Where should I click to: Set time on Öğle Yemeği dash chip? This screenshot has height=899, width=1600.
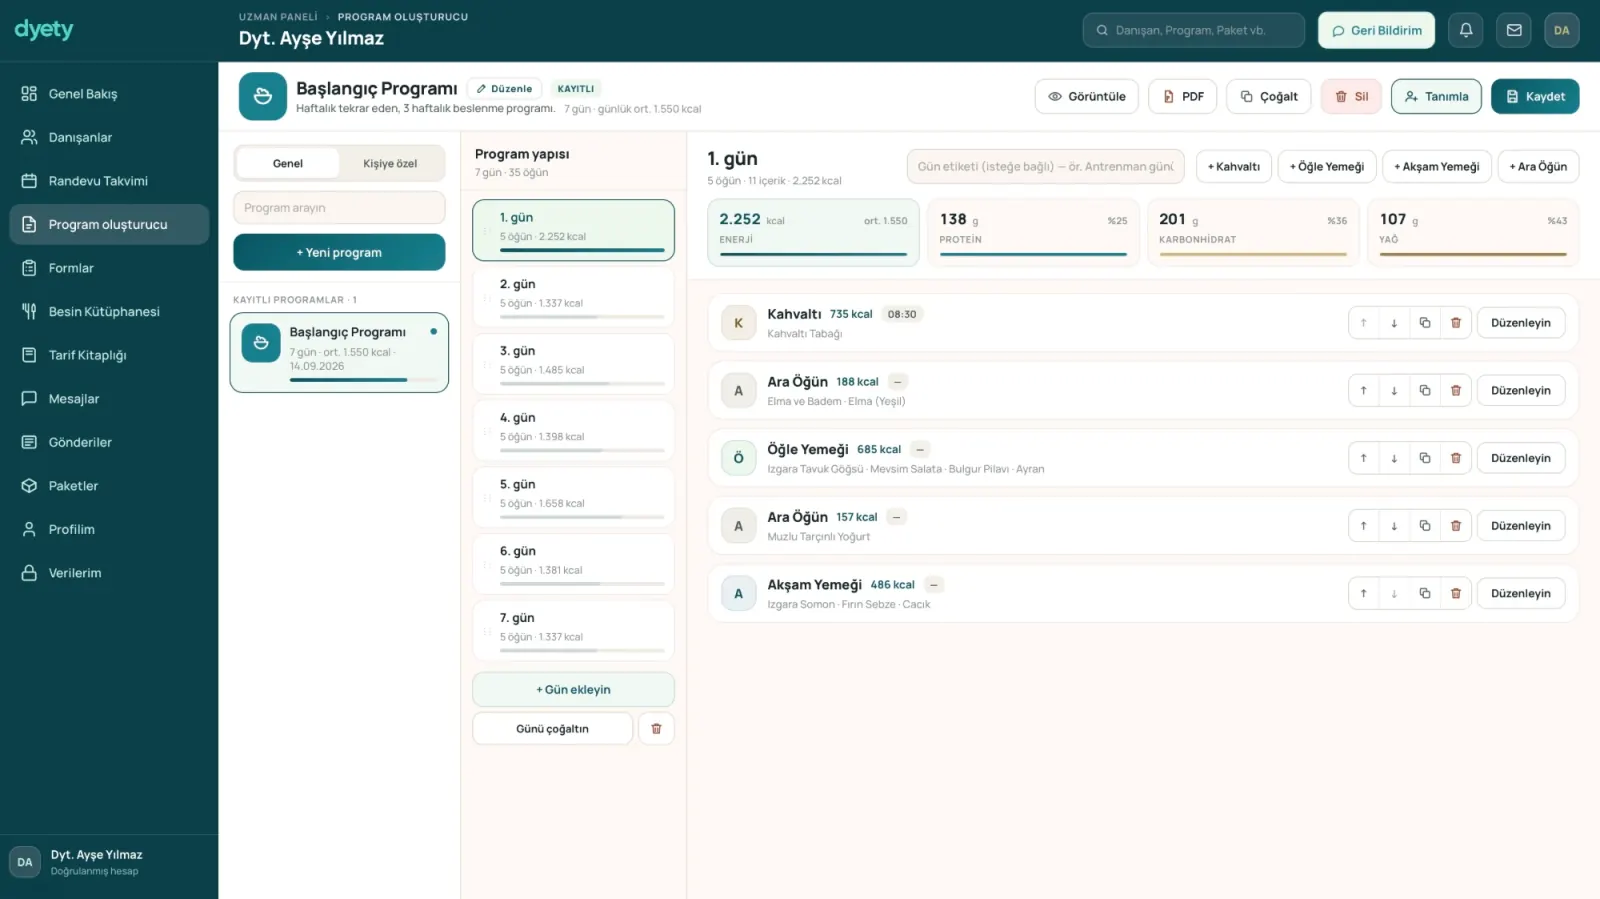click(920, 450)
